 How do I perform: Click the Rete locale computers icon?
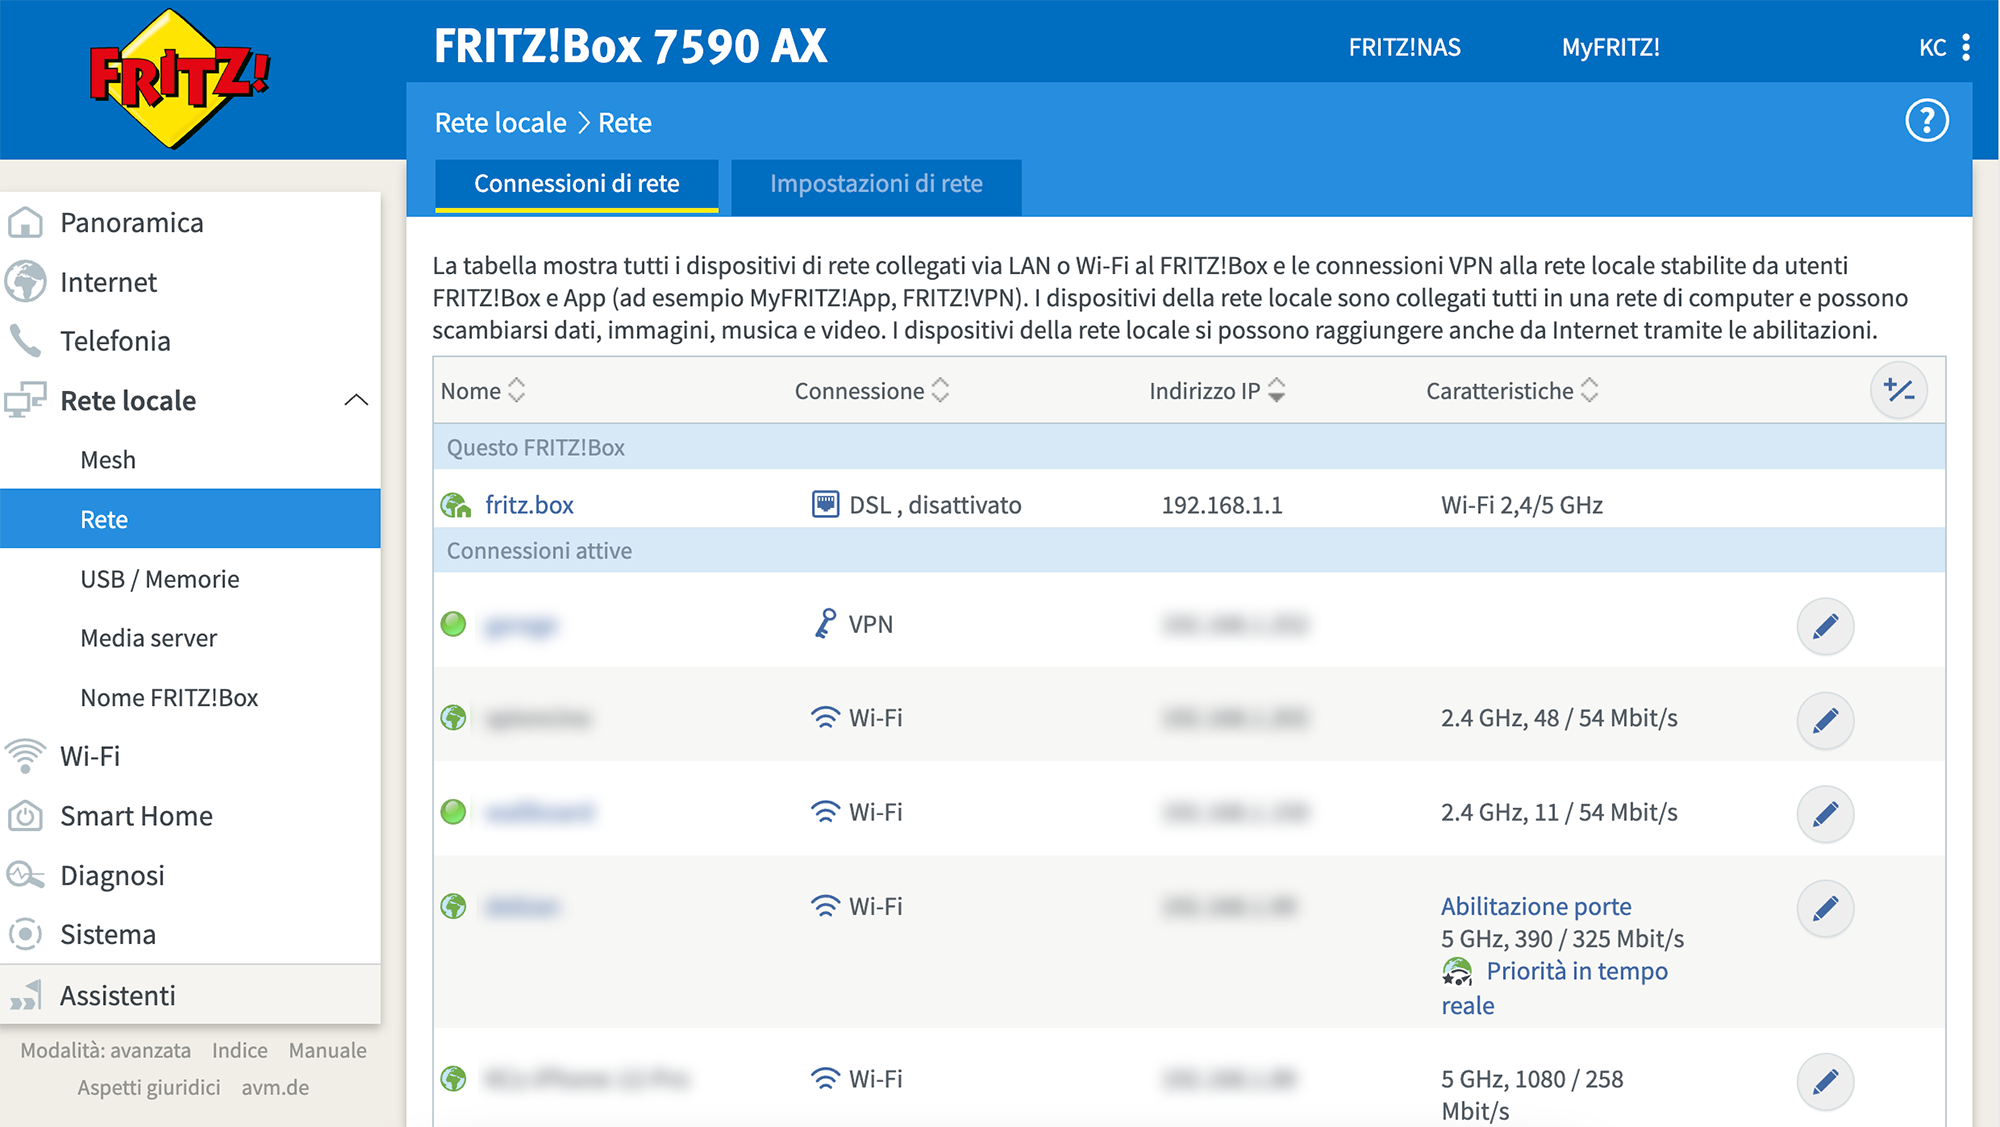click(x=25, y=400)
